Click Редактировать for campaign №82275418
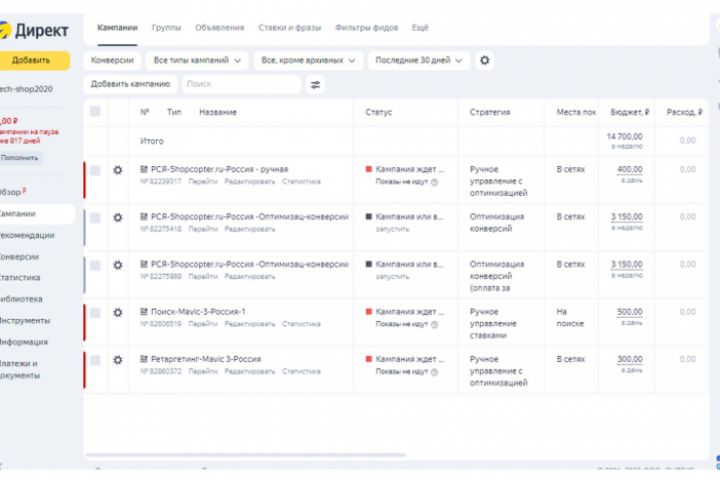The height and width of the screenshot is (480, 720). tap(250, 229)
